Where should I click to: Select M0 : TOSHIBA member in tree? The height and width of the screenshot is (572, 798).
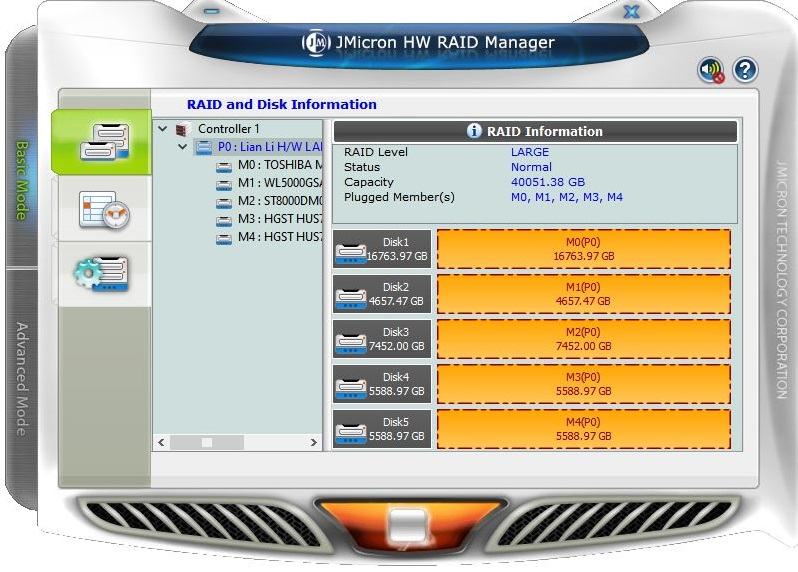(280, 165)
